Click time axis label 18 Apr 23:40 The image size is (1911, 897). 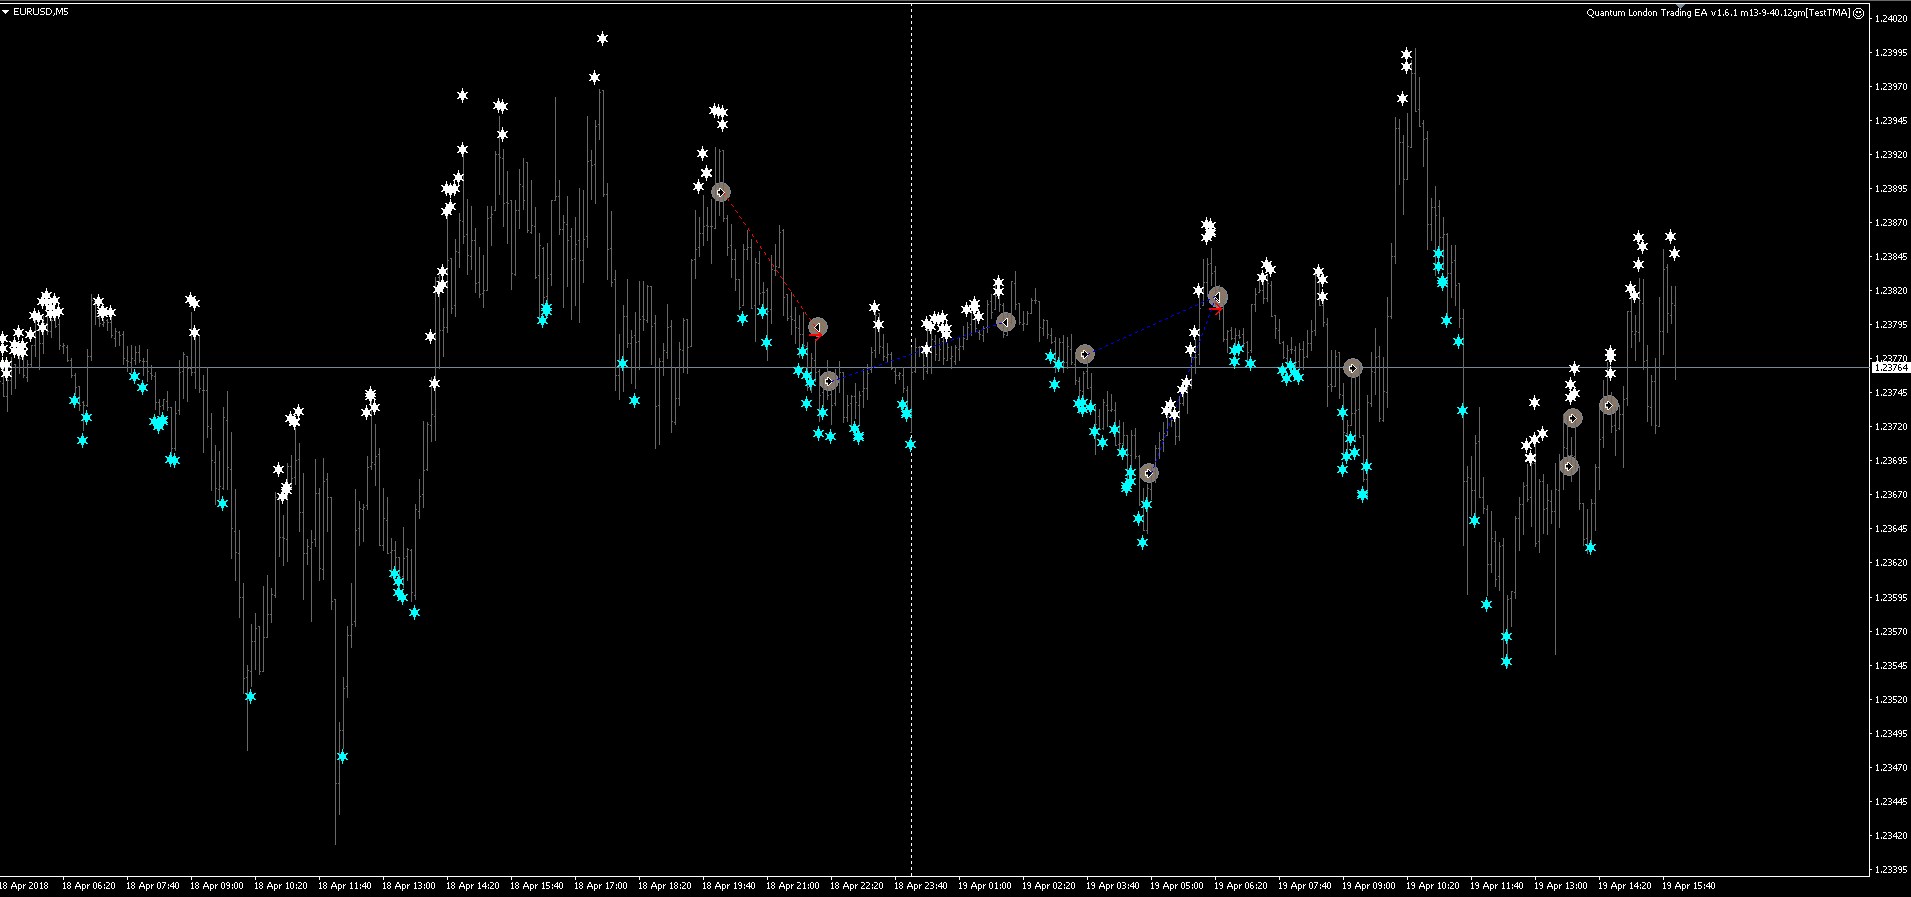point(920,885)
